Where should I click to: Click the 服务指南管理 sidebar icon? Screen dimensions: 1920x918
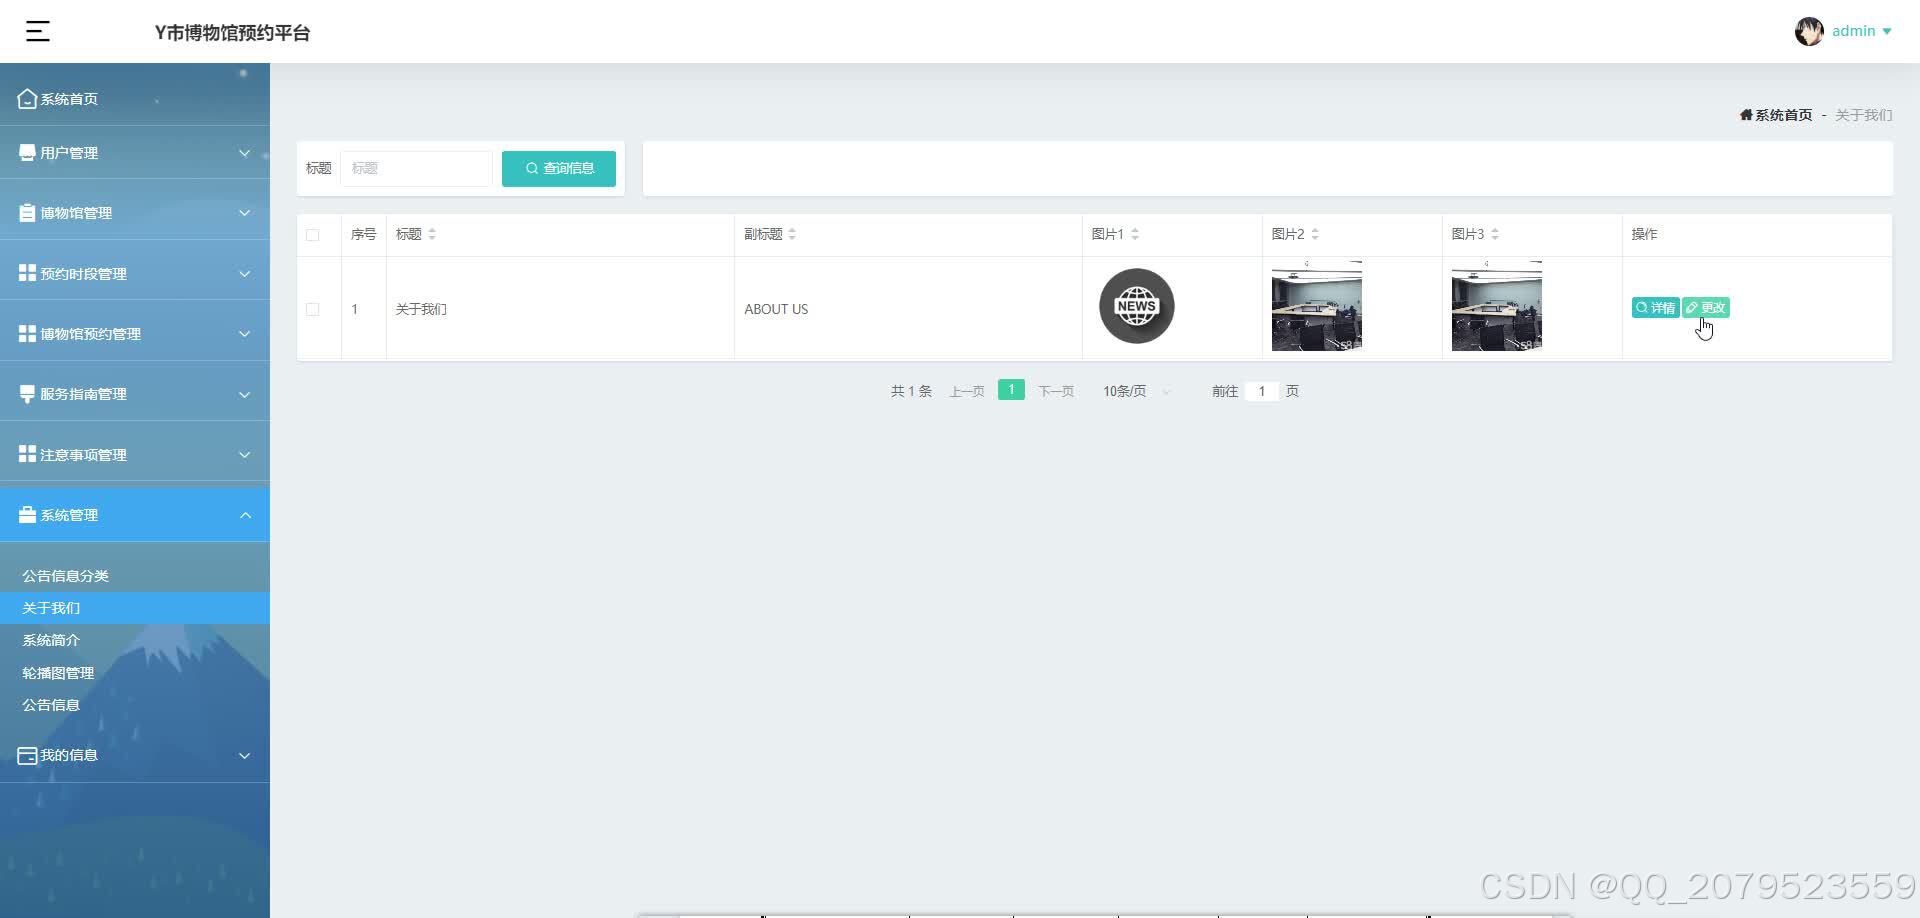click(27, 394)
